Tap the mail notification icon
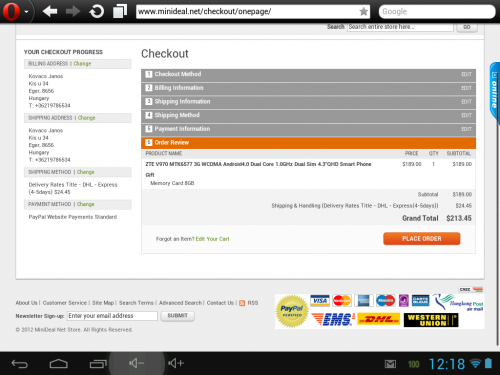The image size is (500, 375). (x=390, y=364)
